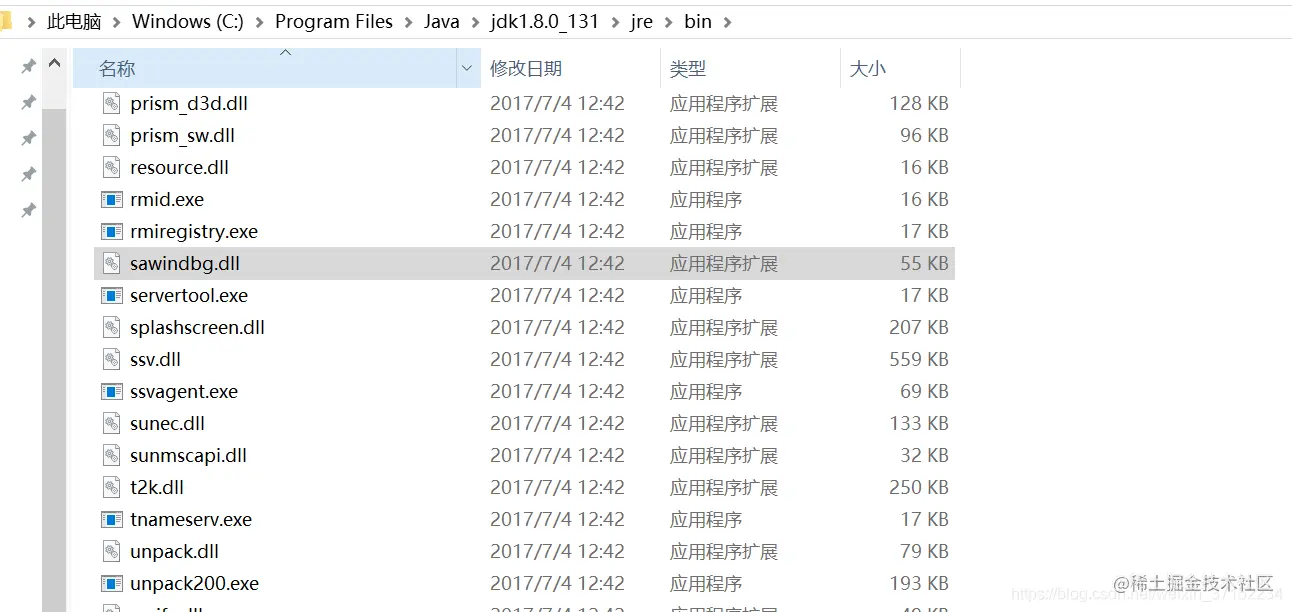
Task: Click the sunmscapi.dll file icon
Action: coord(112,455)
